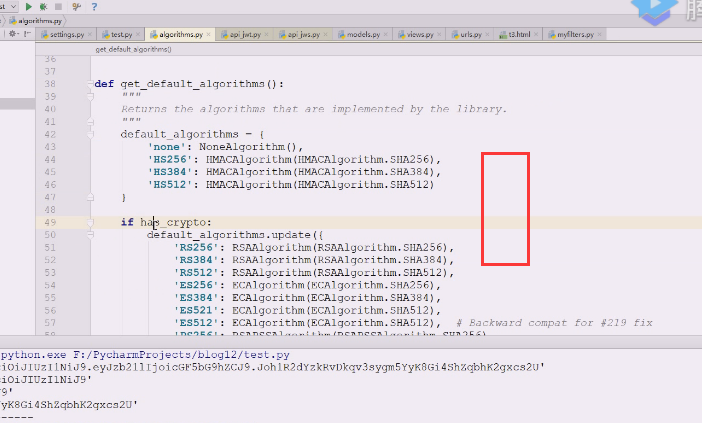Click the 'ES256' dictionary key
702x423 pixels.
pos(196,285)
